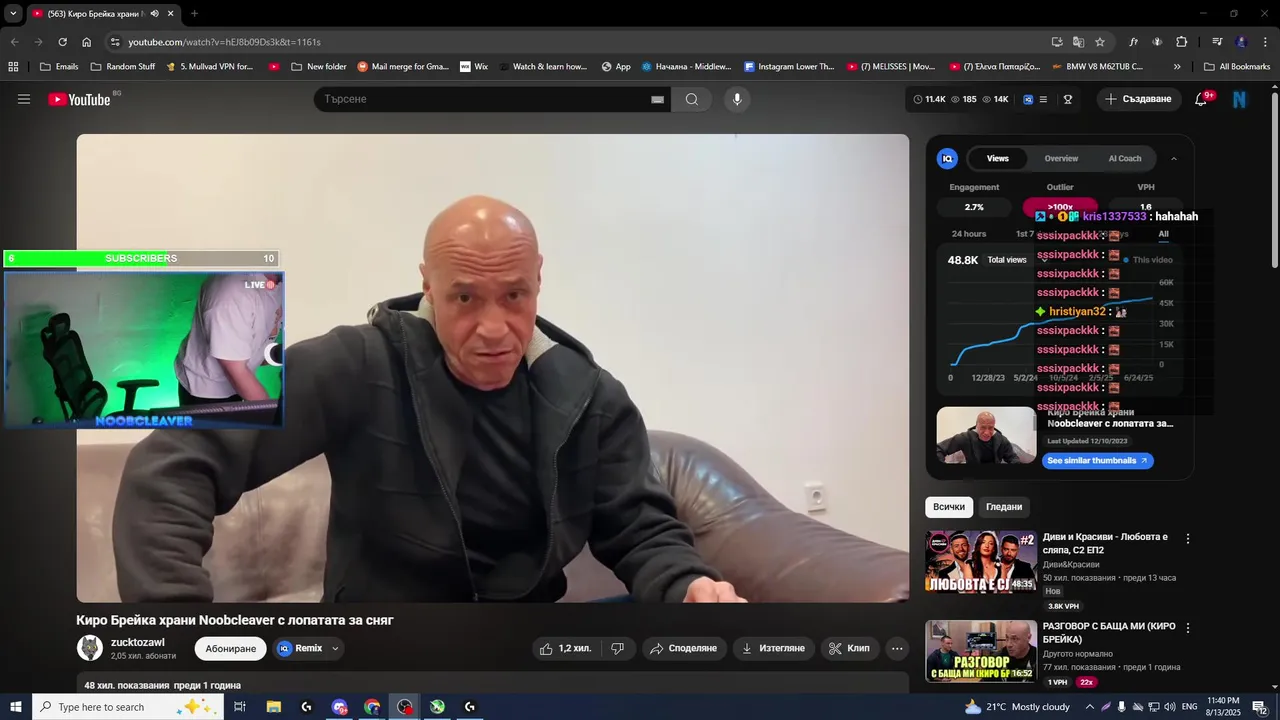Open Chrome from the taskbar

[x=372, y=707]
